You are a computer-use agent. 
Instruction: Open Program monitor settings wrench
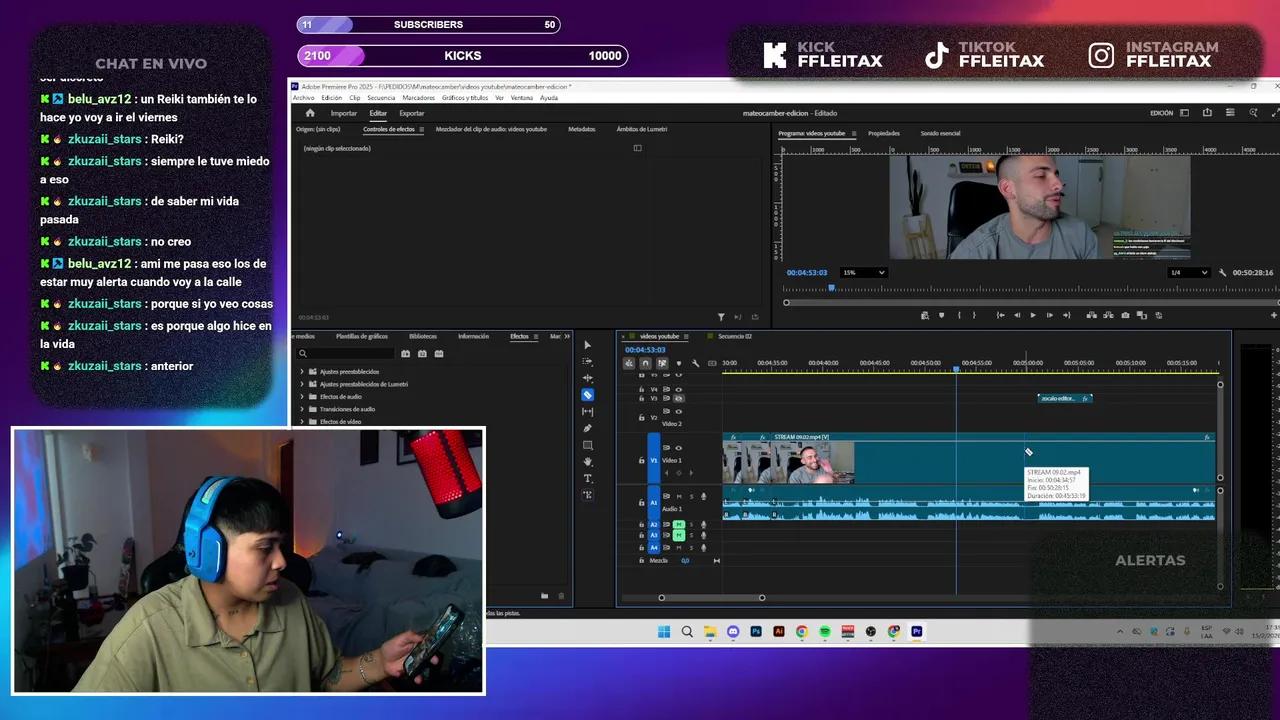(1222, 273)
